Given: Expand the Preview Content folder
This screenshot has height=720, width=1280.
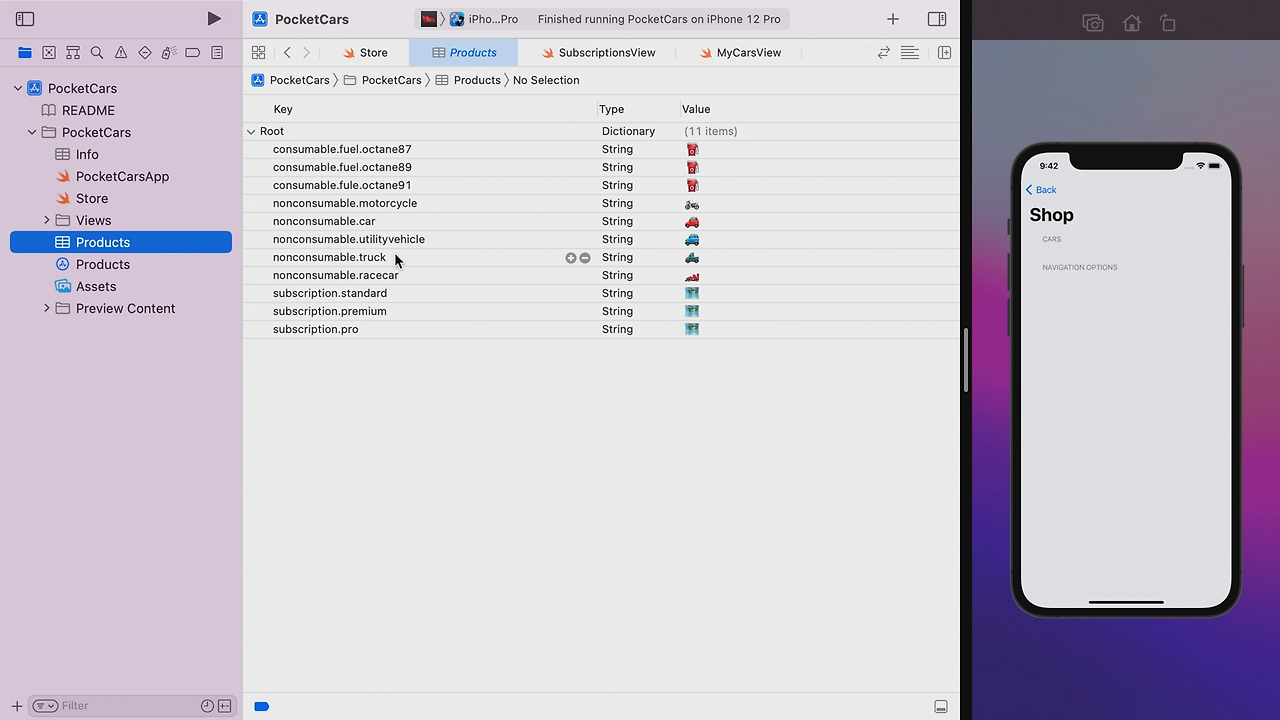Looking at the screenshot, I should click(x=47, y=308).
